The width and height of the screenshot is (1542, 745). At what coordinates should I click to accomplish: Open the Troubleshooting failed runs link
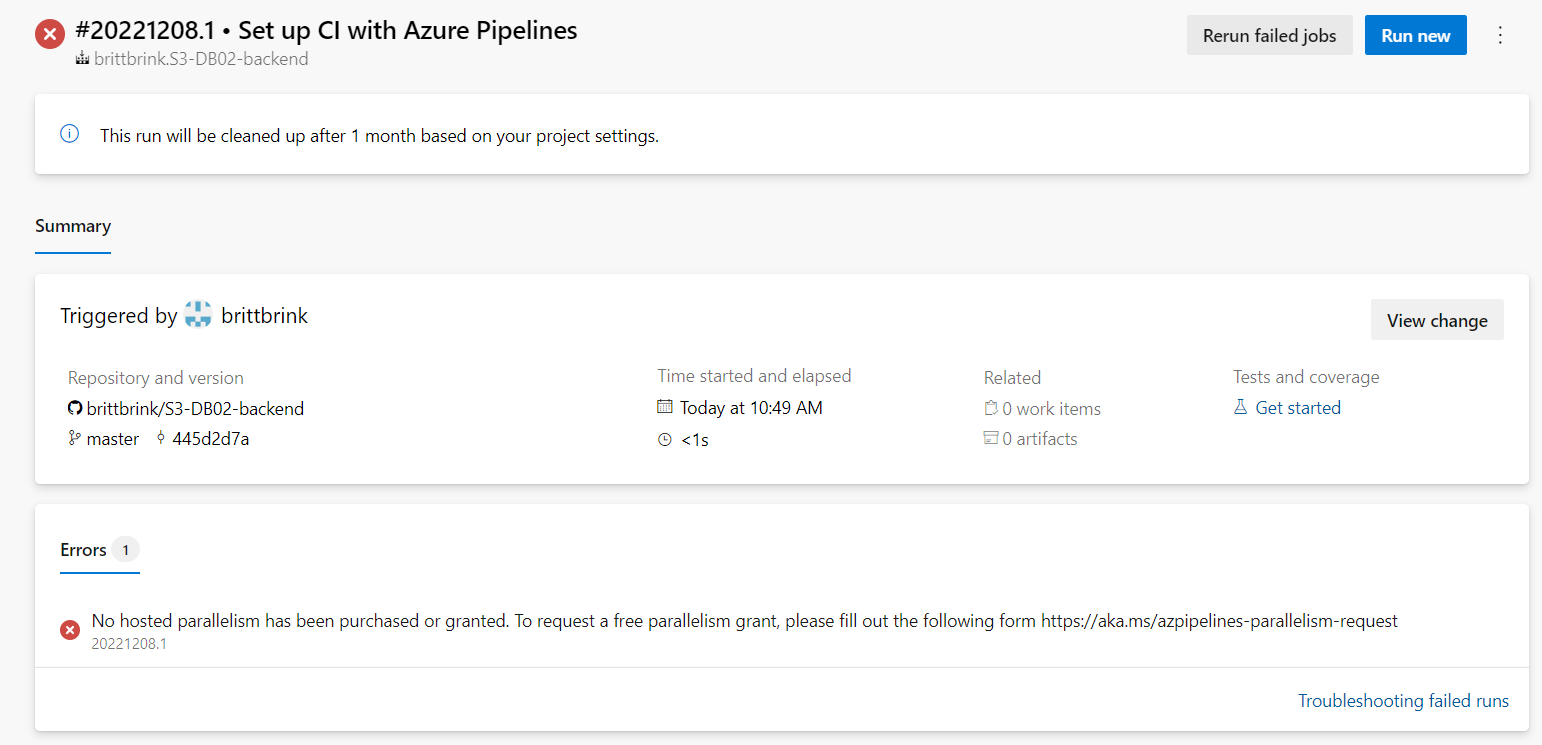click(x=1403, y=701)
